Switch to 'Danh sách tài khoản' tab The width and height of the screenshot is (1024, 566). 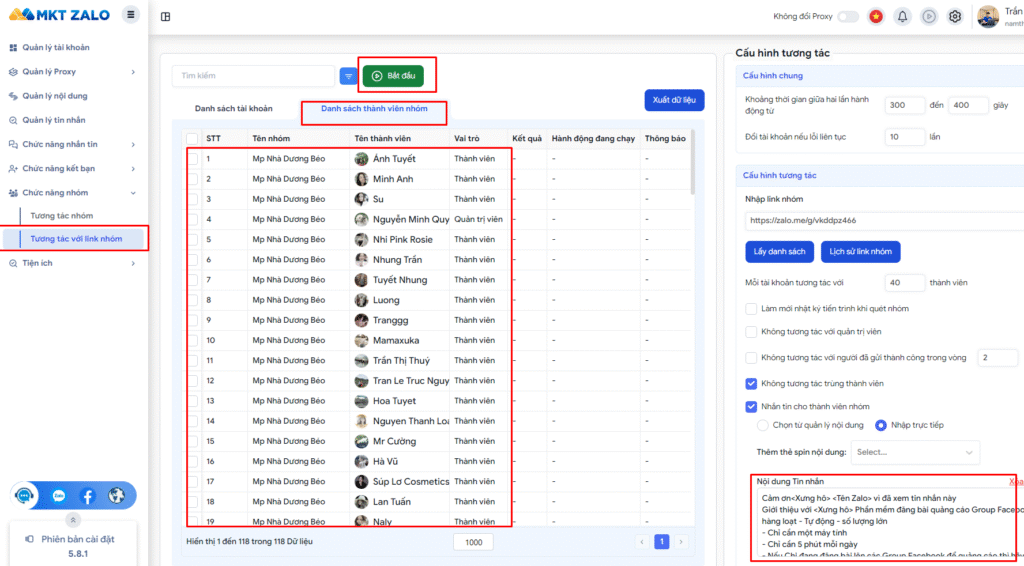pyautogui.click(x=233, y=108)
